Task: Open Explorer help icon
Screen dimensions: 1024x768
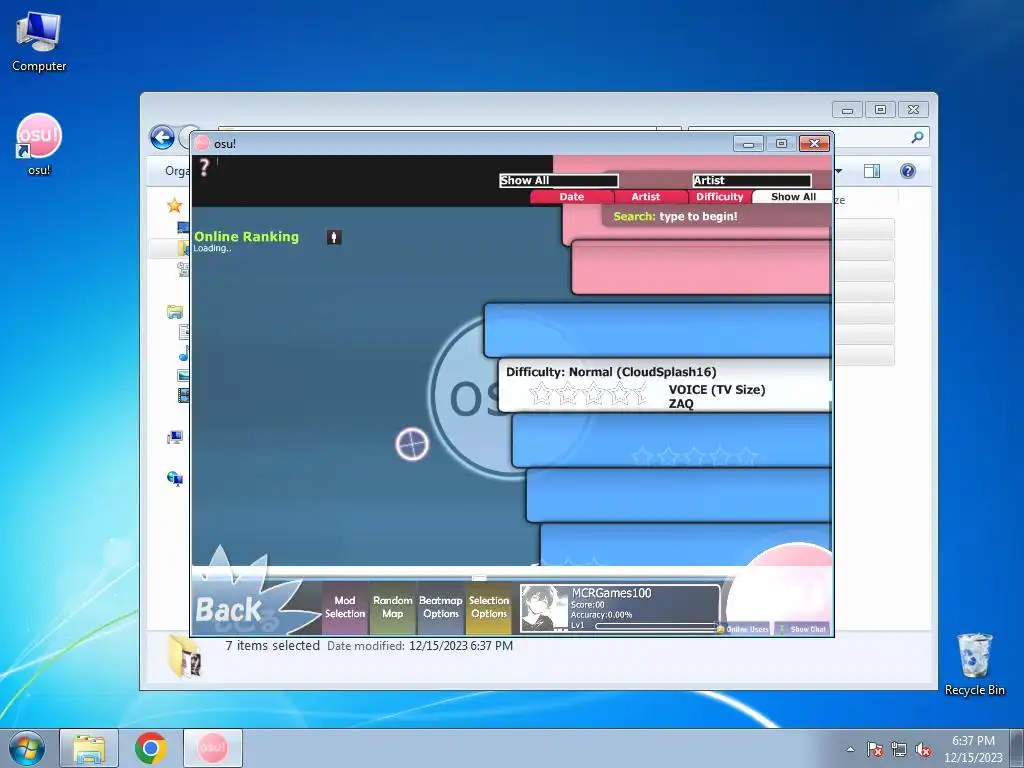Action: (907, 171)
